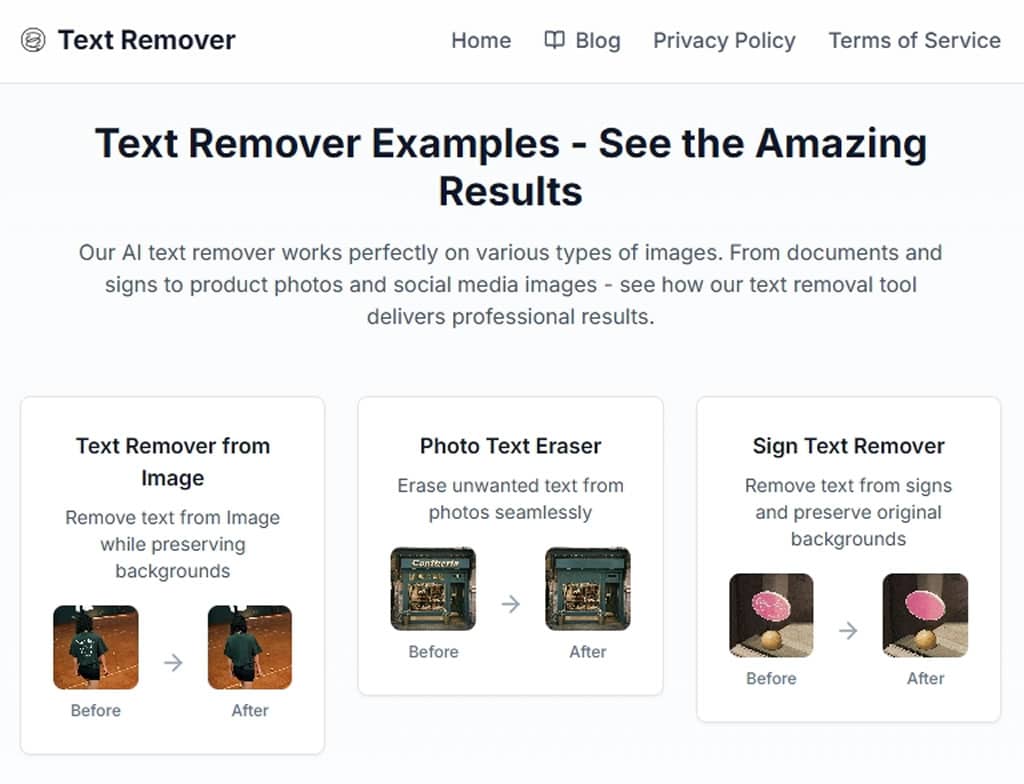The height and width of the screenshot is (784, 1024).
Task: Open the Terms of Service page
Action: point(914,41)
